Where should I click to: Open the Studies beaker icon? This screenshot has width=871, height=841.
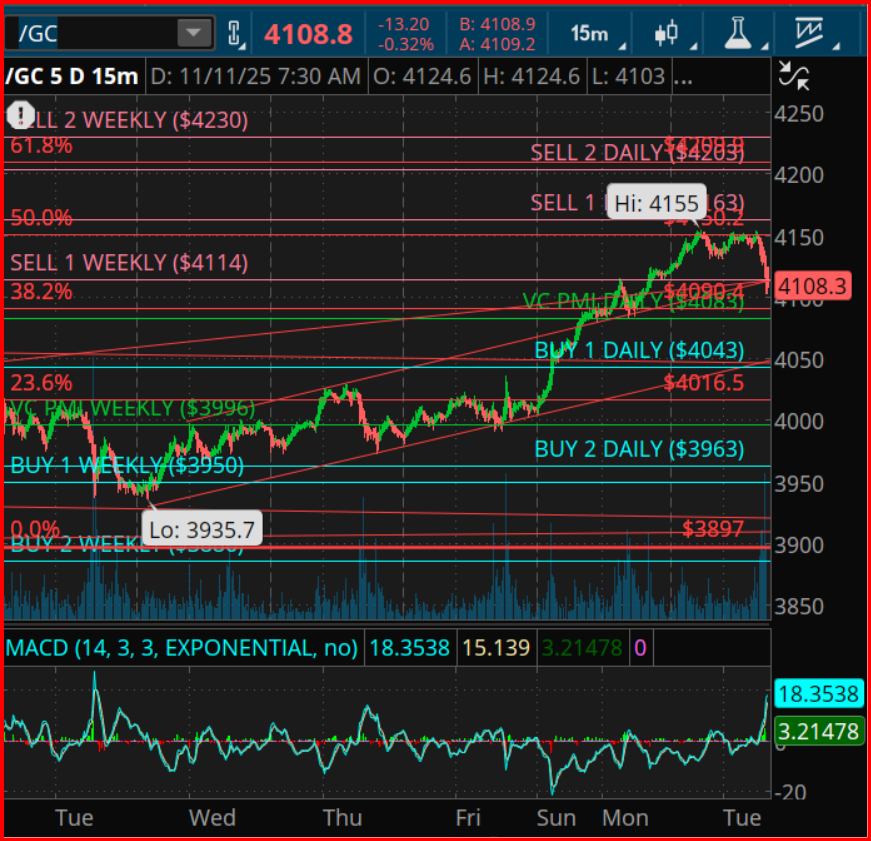coord(736,32)
